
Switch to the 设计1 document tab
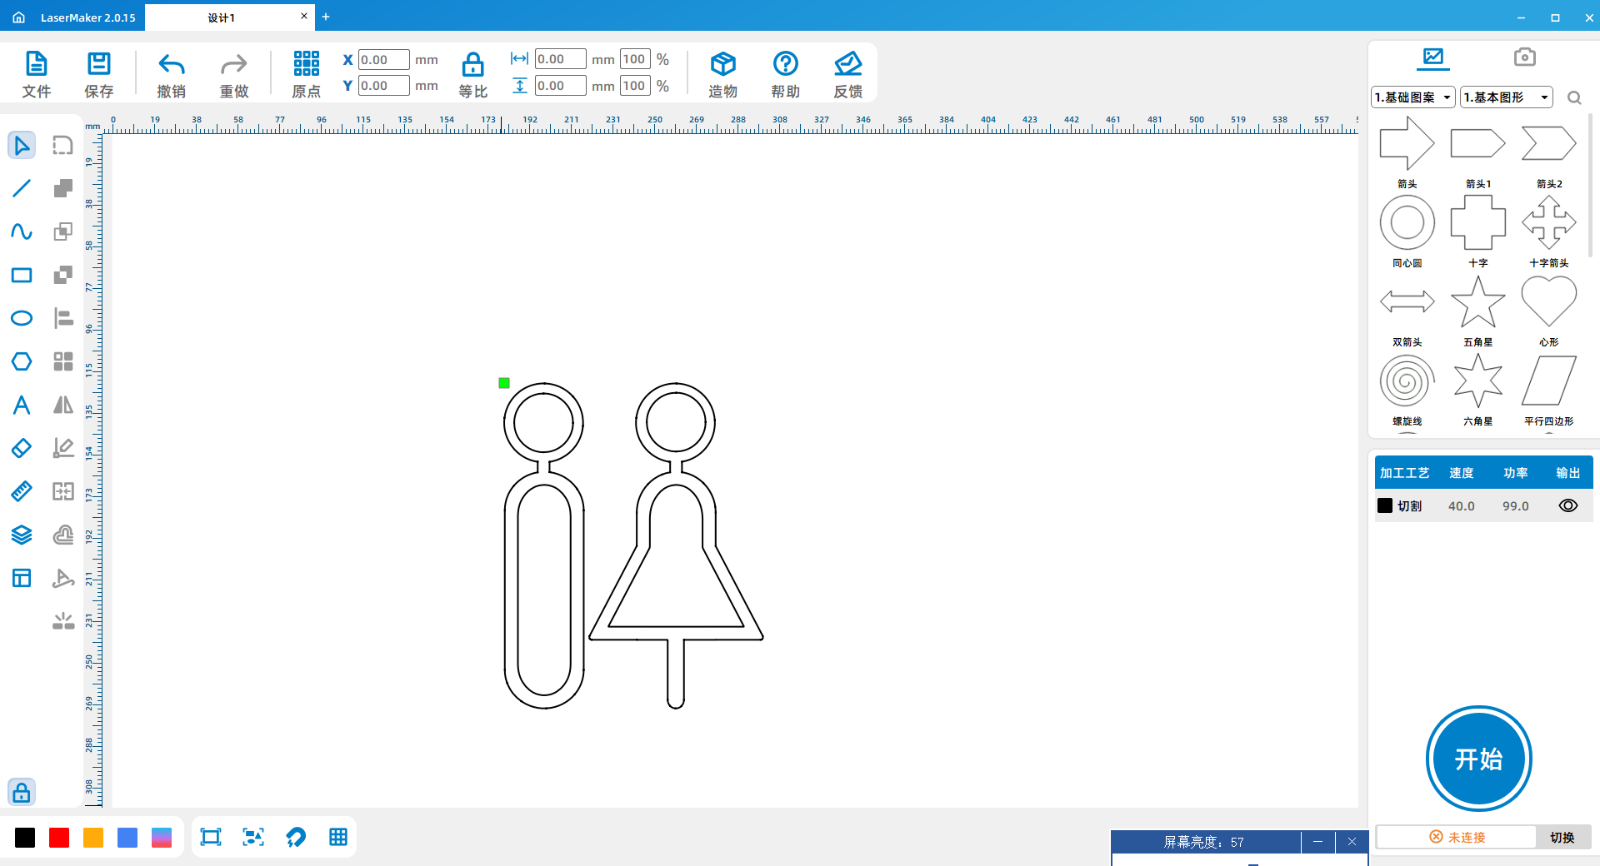[x=222, y=17]
